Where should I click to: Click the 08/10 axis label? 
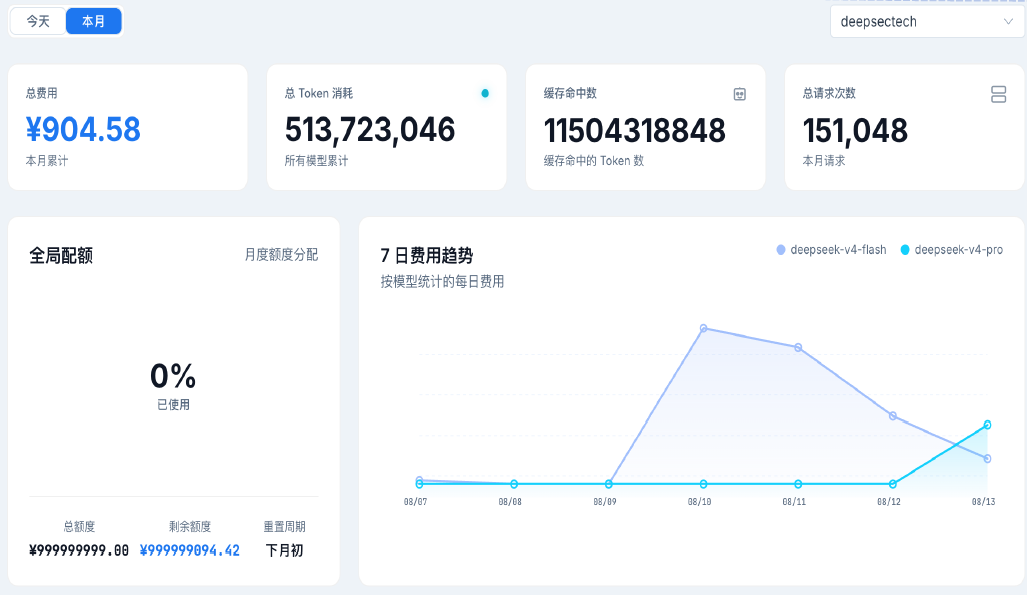click(700, 502)
